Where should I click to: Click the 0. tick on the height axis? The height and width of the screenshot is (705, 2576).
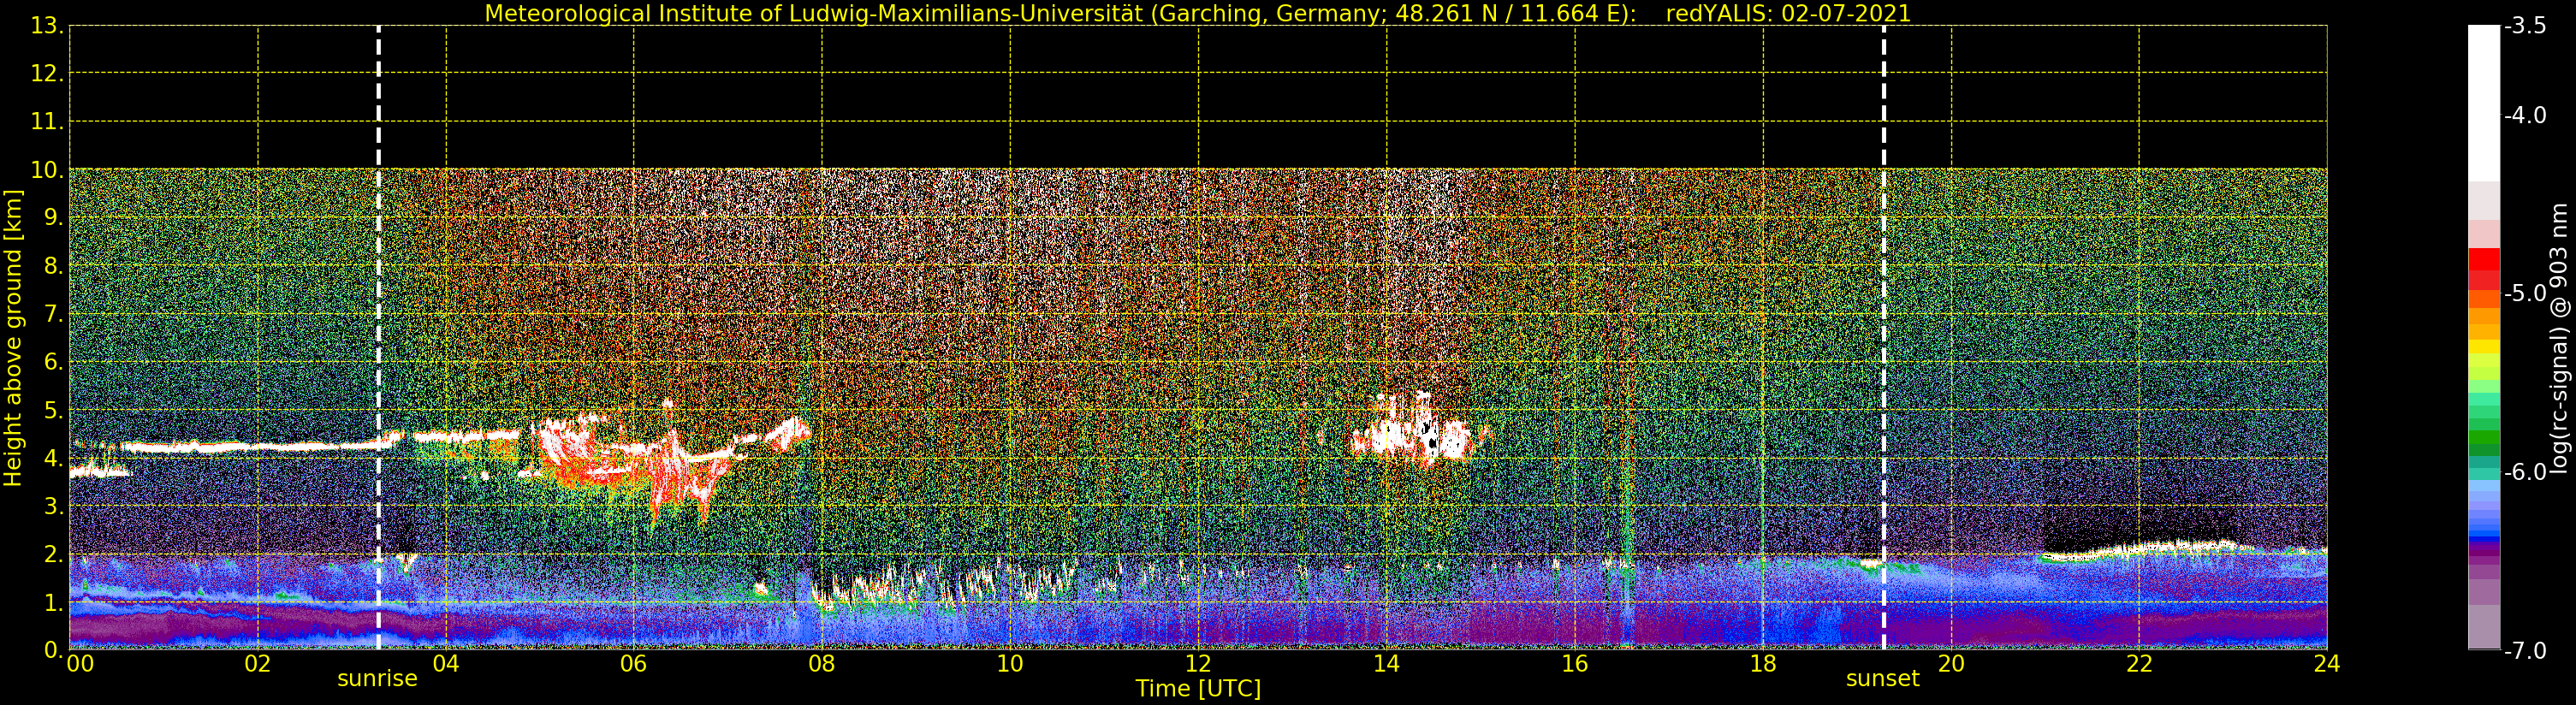tap(53, 650)
